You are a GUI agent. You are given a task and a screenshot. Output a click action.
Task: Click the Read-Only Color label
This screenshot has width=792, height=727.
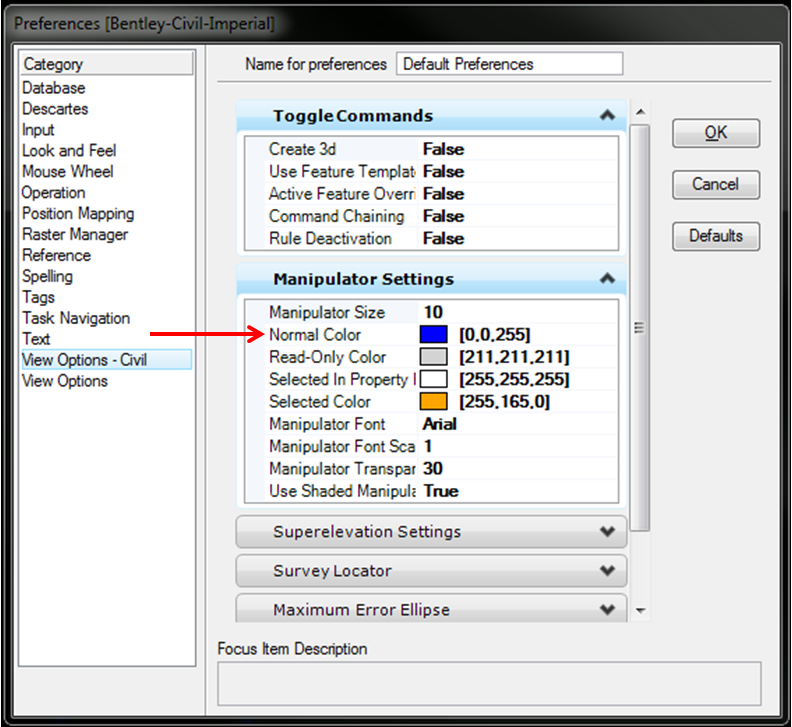tap(327, 357)
